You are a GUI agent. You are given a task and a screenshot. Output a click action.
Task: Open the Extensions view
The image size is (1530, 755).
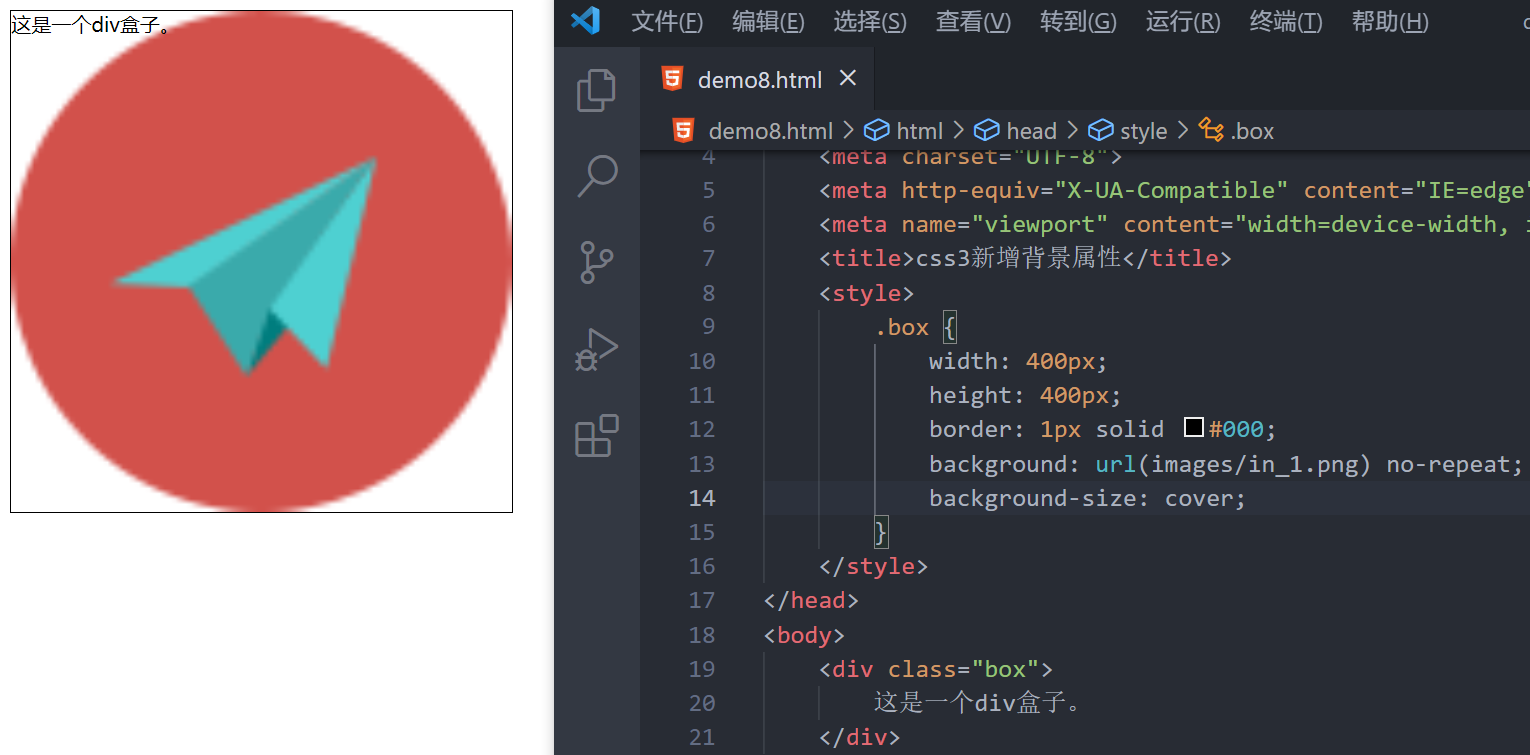[597, 436]
